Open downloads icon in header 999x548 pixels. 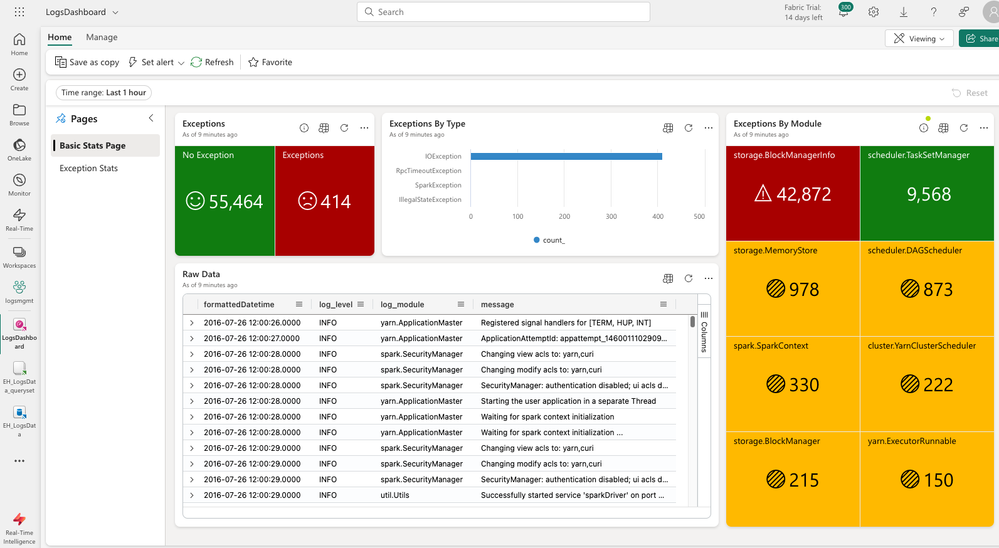(x=903, y=11)
